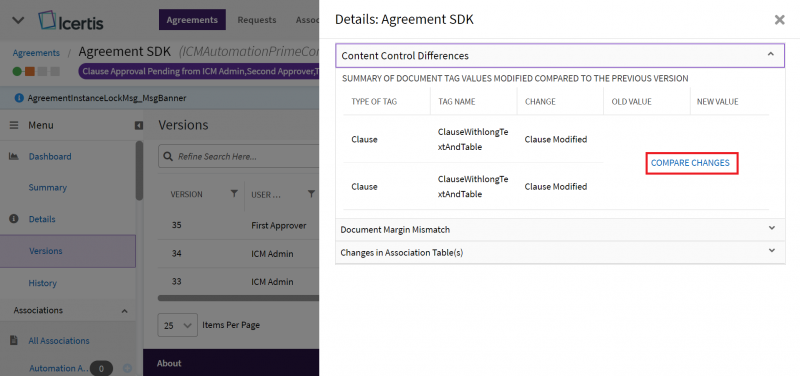Image resolution: width=800 pixels, height=376 pixels.
Task: Open History in the side menu
Action: pos(42,283)
